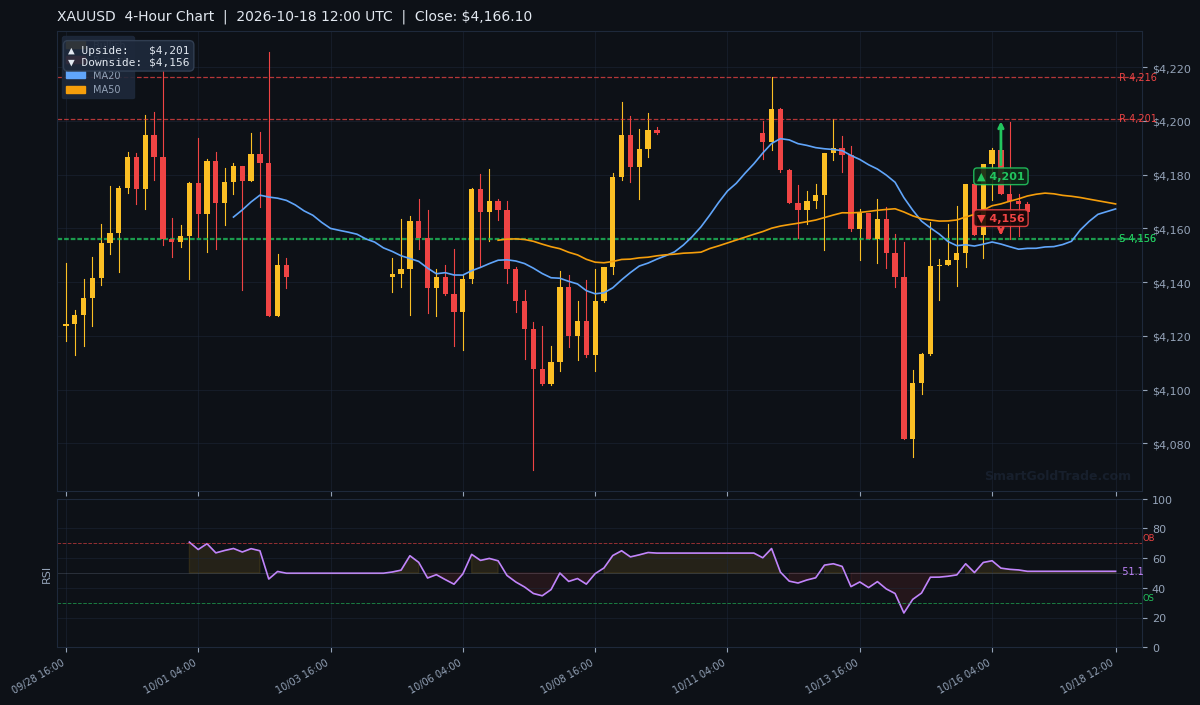Click the RSI axis label 40

[x=1159, y=588]
